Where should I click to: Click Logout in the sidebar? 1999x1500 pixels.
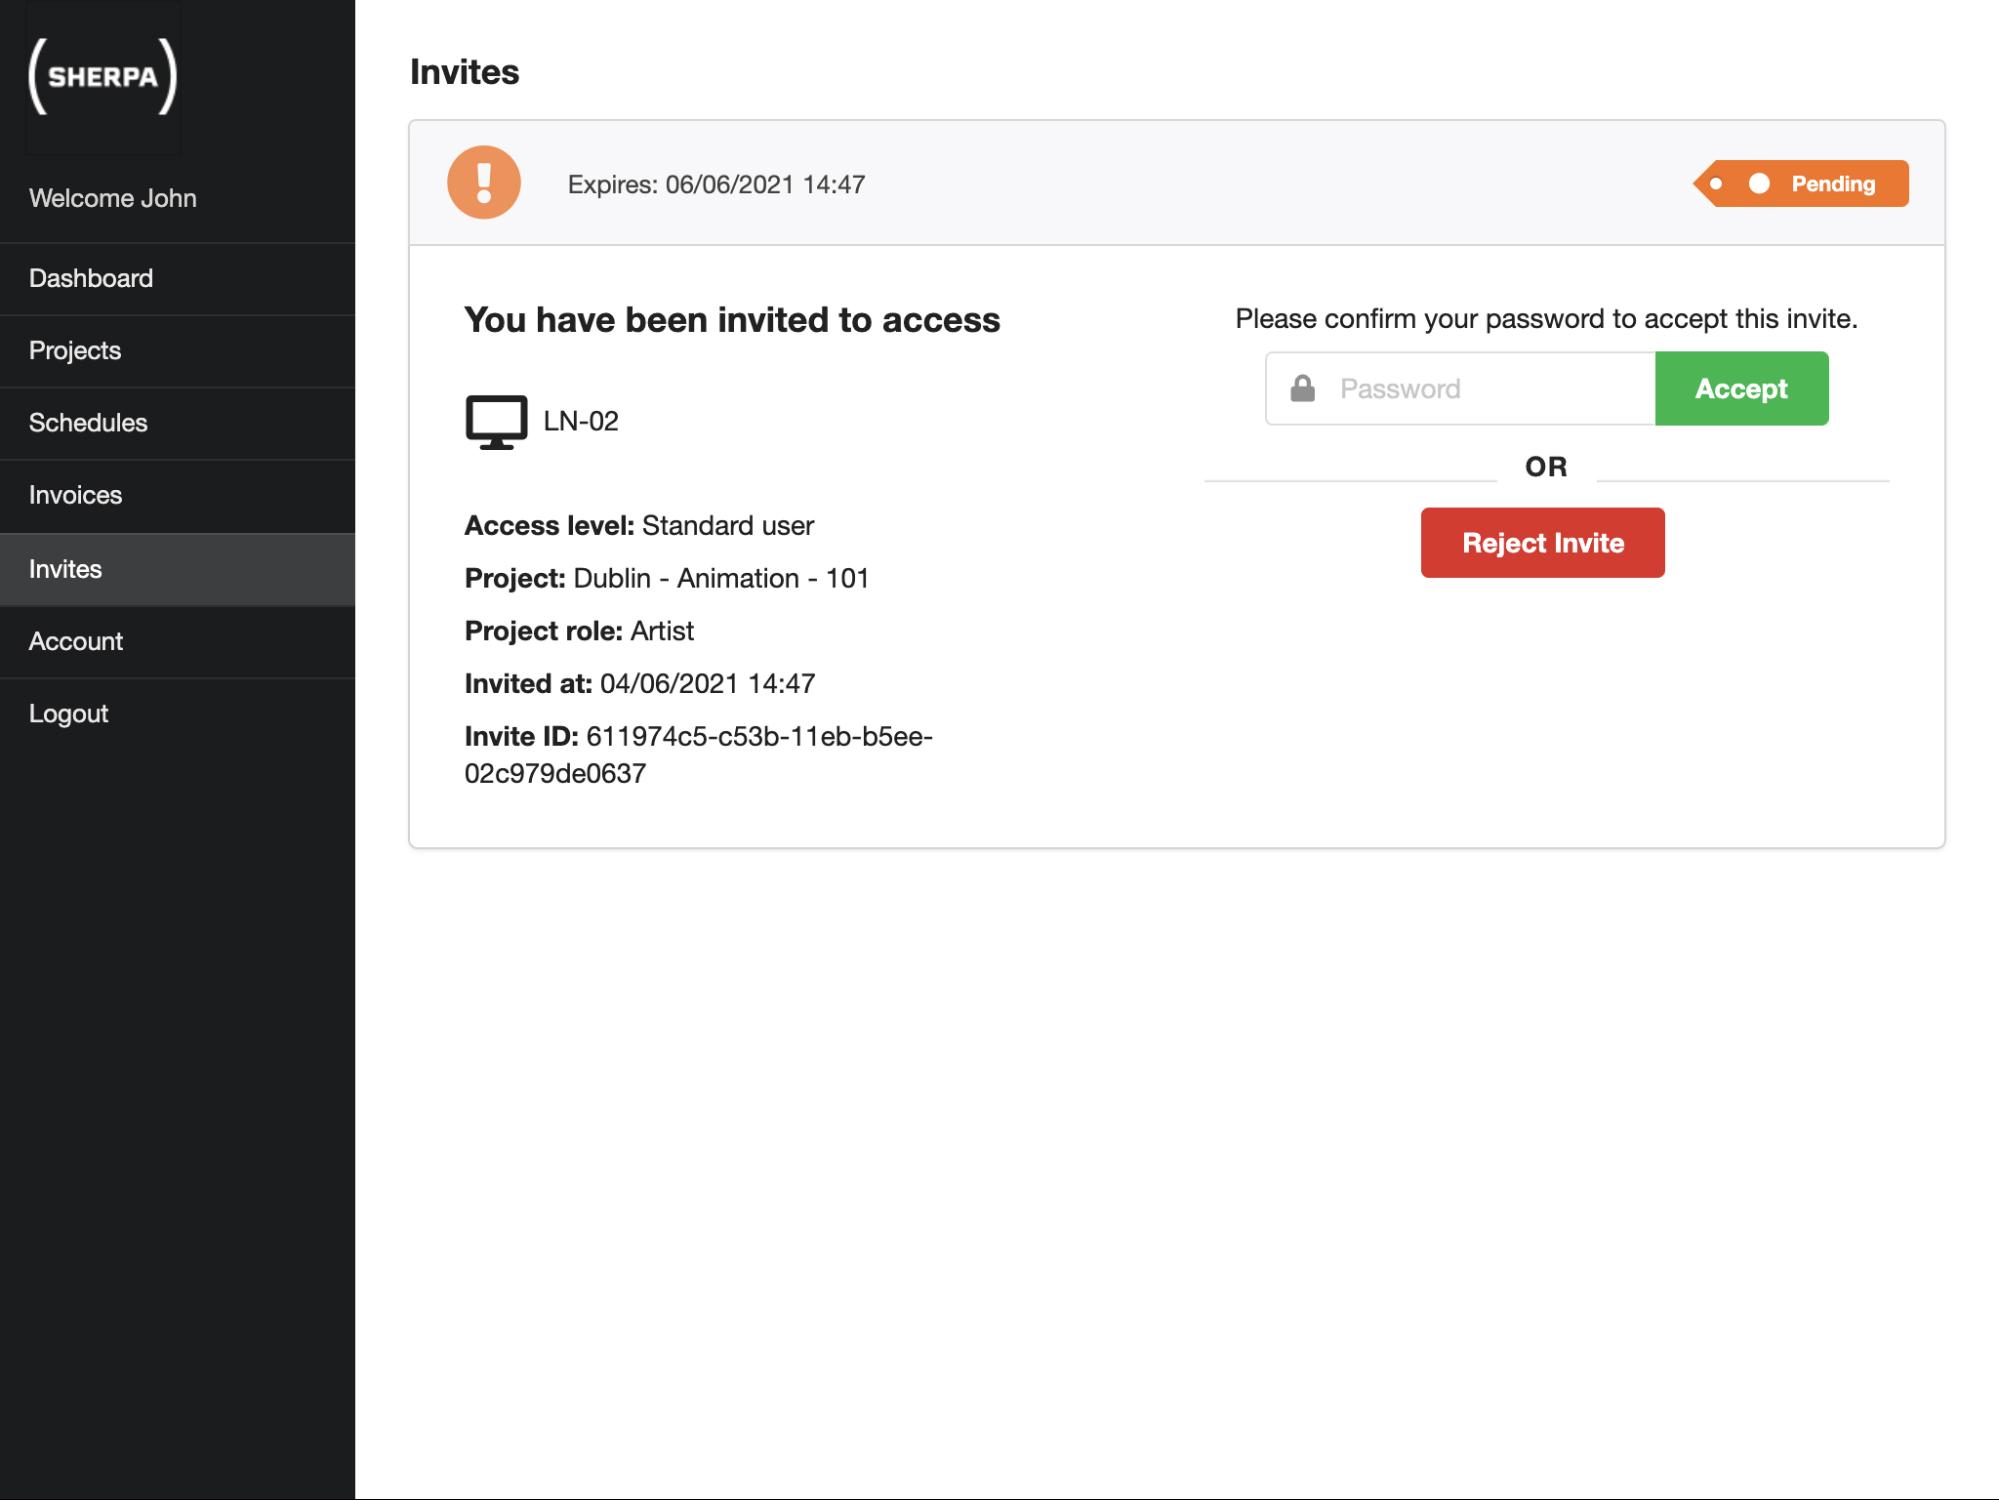(68, 713)
